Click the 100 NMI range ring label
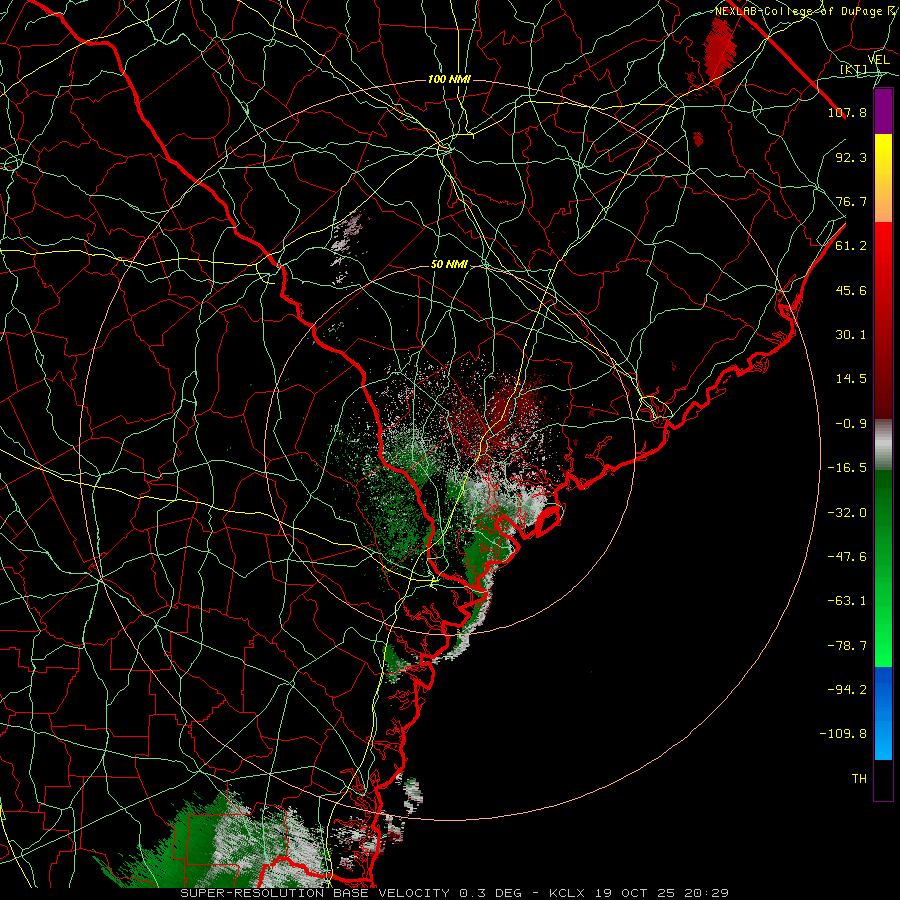The height and width of the screenshot is (900, 900). 449,79
